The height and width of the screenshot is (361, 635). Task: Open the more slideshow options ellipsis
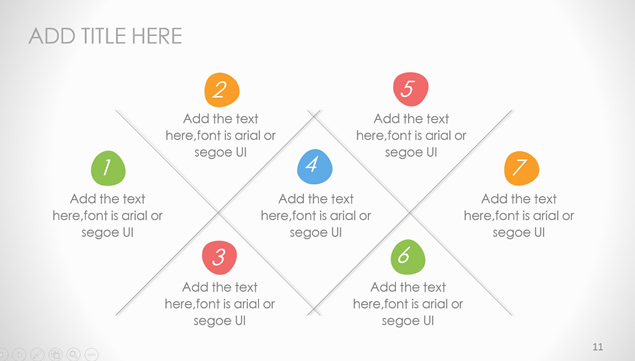92,355
